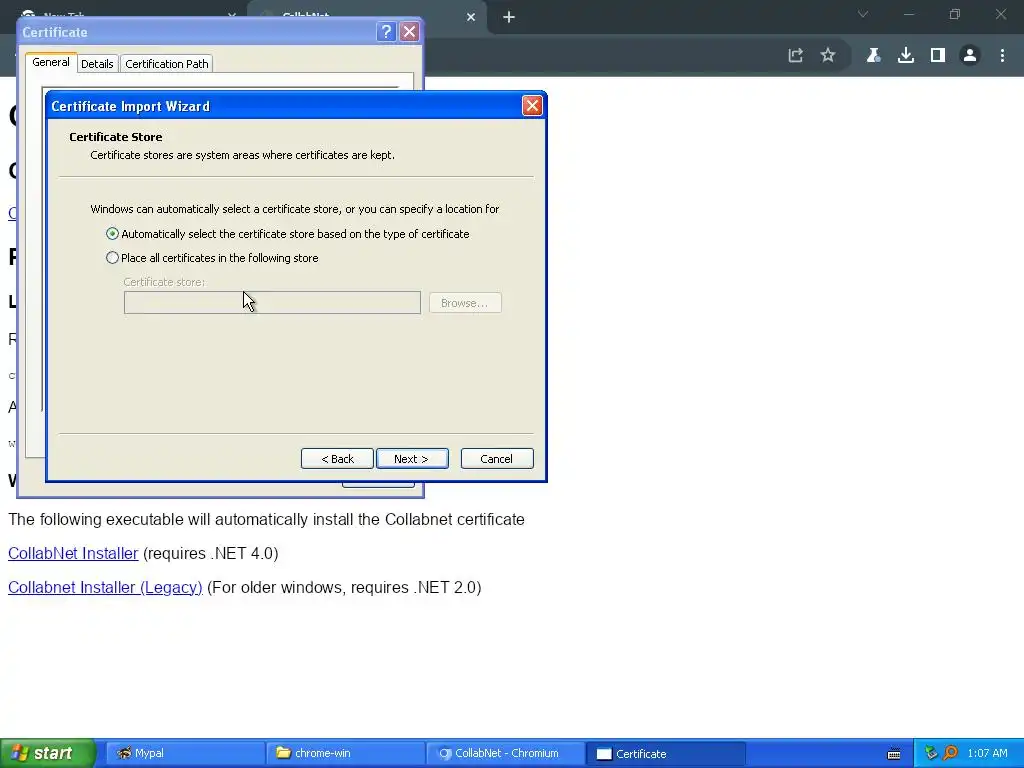This screenshot has height=768, width=1024.
Task: Open the Windows start button
Action: pos(47,754)
